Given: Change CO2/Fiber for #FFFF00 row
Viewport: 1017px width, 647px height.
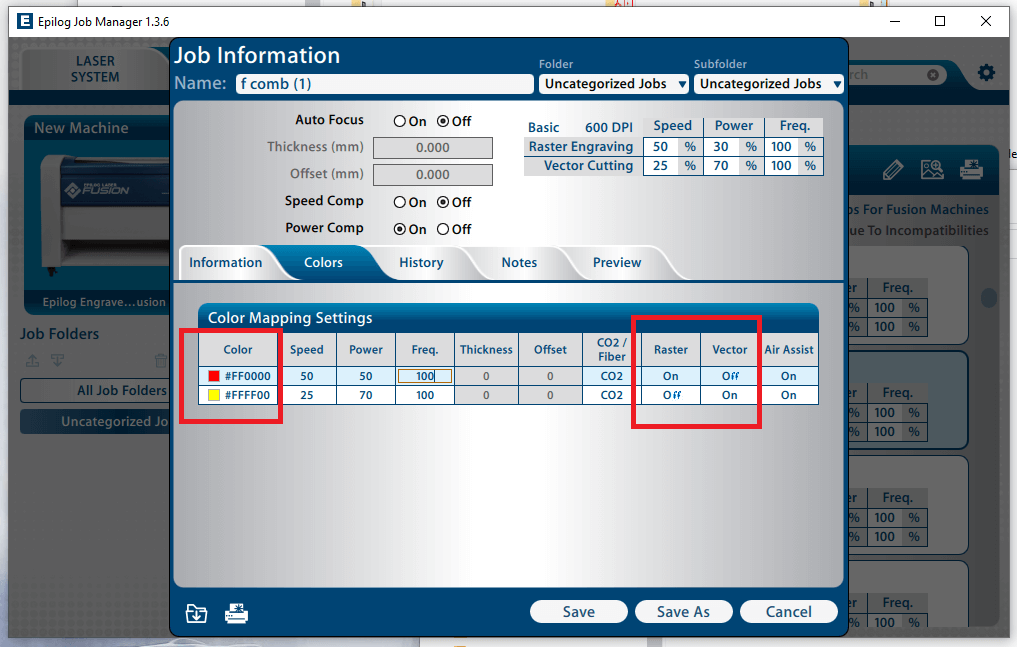Looking at the screenshot, I should click(x=611, y=395).
